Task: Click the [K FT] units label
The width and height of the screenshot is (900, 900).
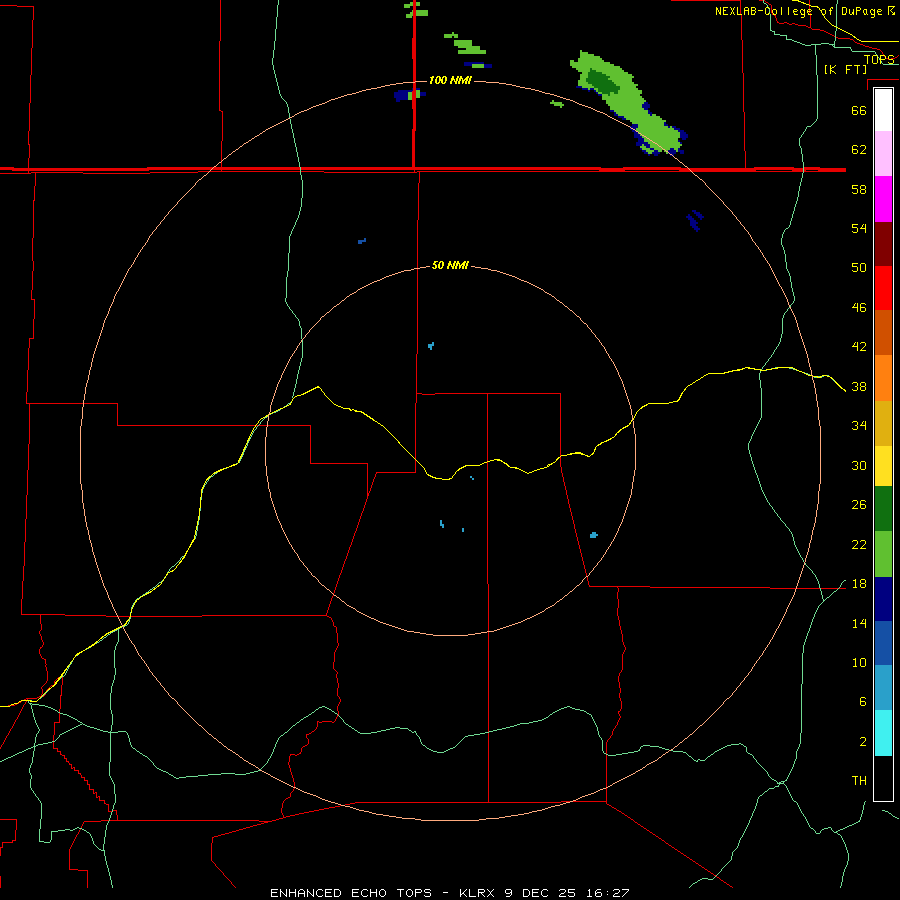Action: 845,69
